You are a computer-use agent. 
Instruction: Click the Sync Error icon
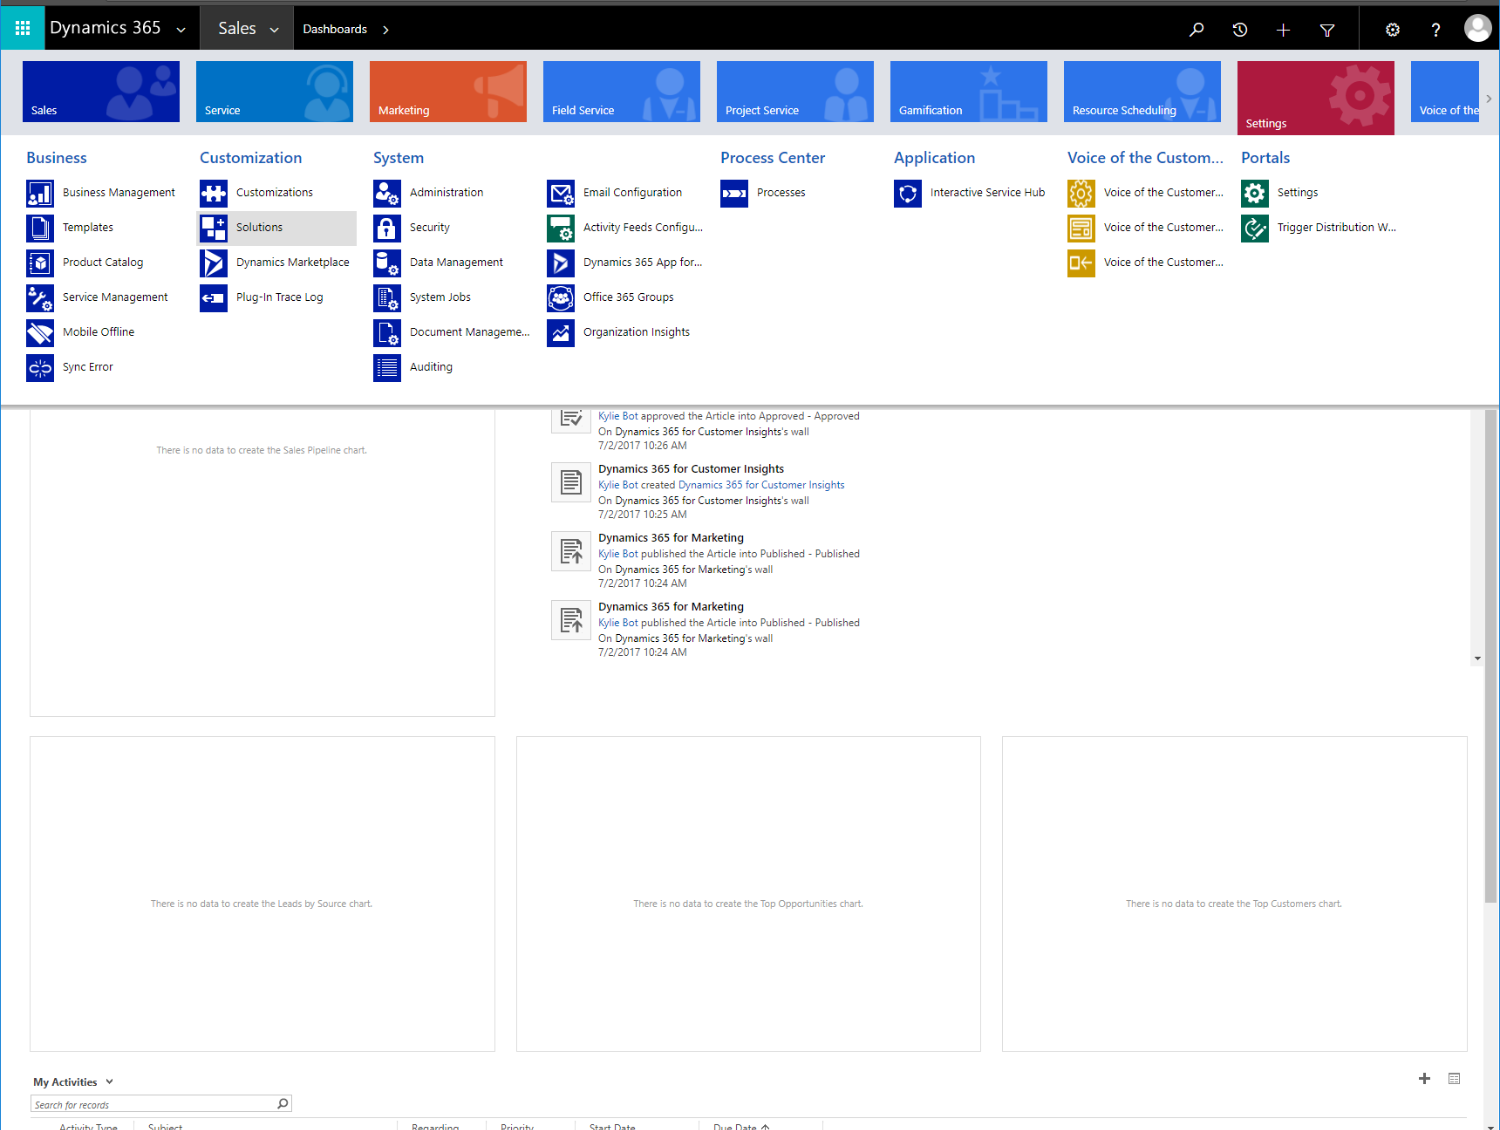[x=40, y=368]
